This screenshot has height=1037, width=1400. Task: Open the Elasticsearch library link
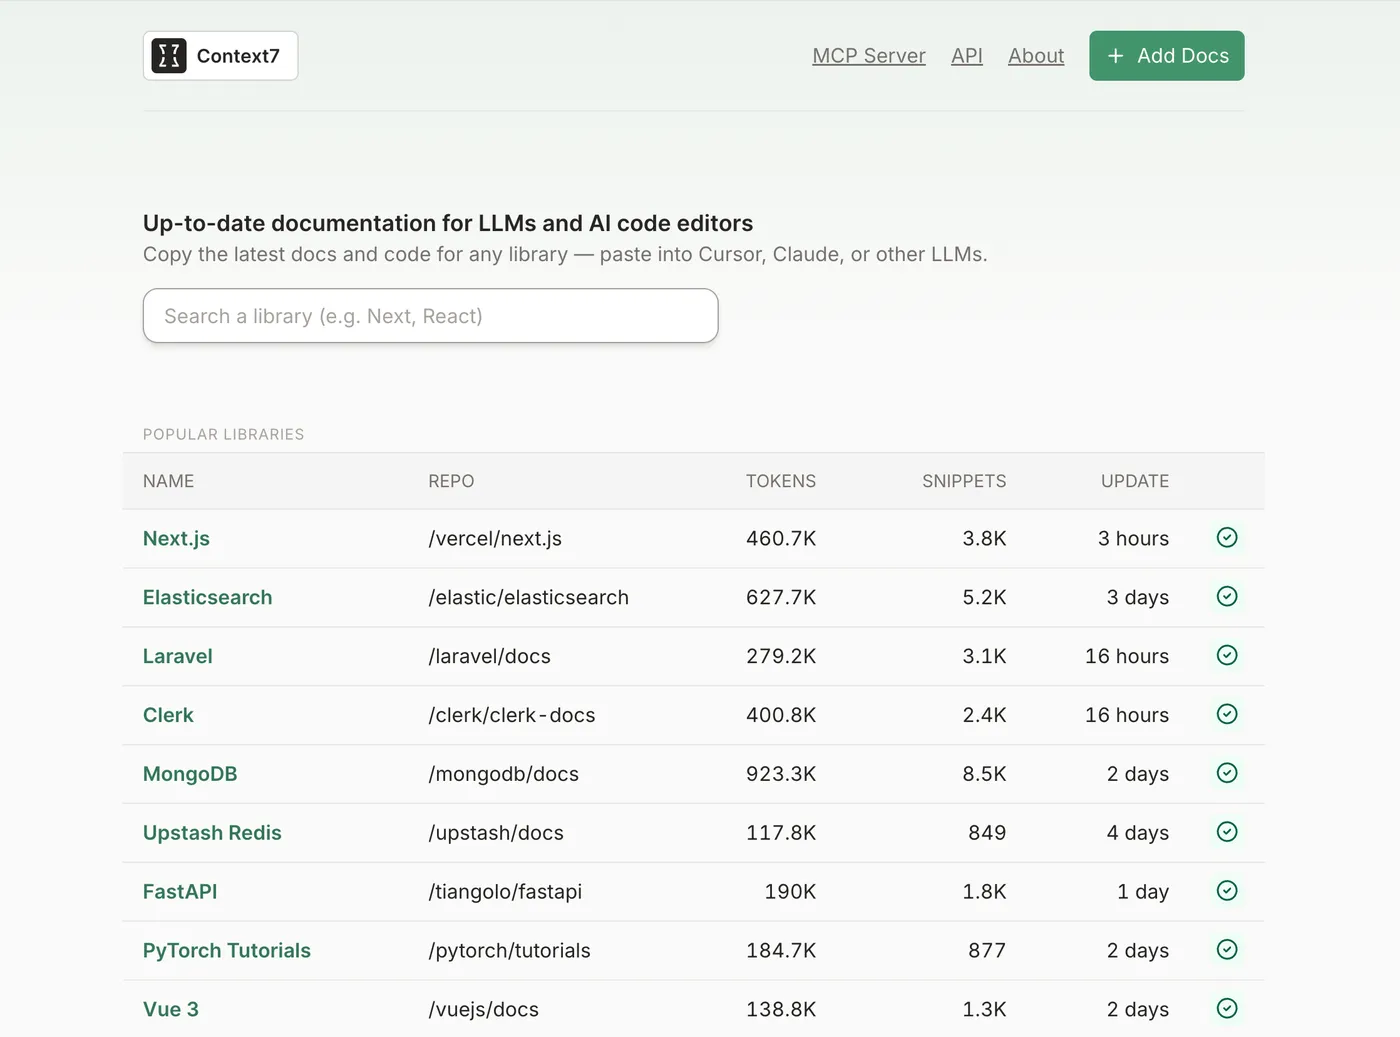point(207,598)
